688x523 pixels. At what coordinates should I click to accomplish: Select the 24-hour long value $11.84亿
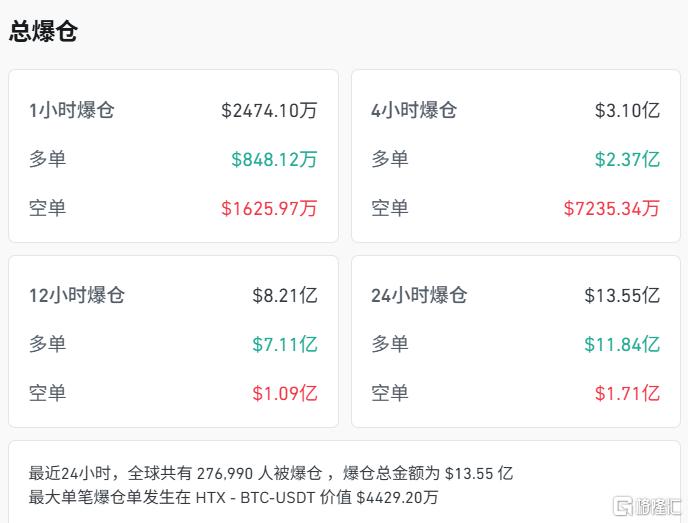[622, 344]
